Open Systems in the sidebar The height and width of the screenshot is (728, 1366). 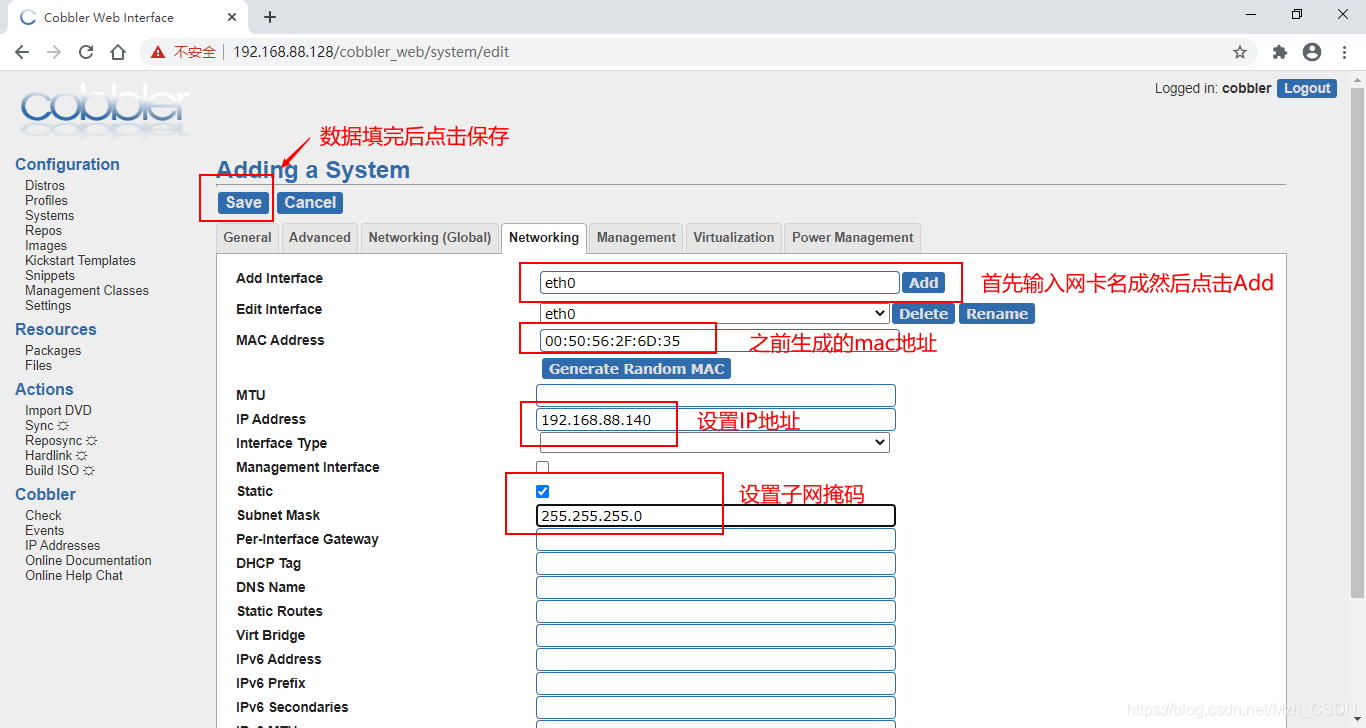[x=49, y=215]
